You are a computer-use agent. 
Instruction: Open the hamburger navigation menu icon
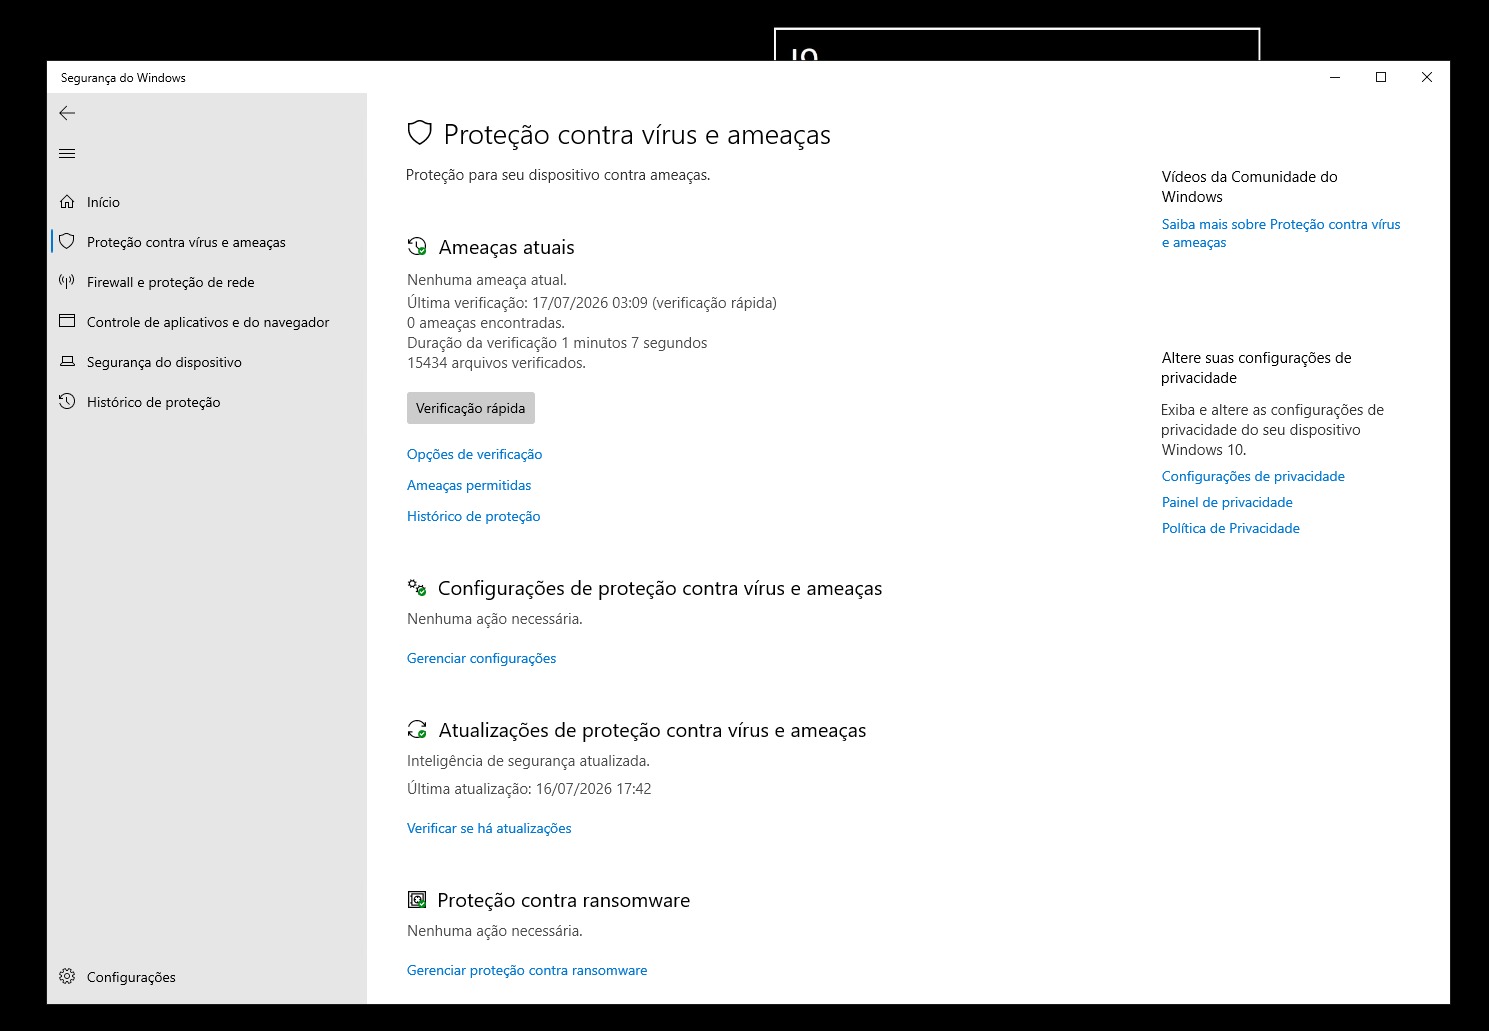[67, 154]
